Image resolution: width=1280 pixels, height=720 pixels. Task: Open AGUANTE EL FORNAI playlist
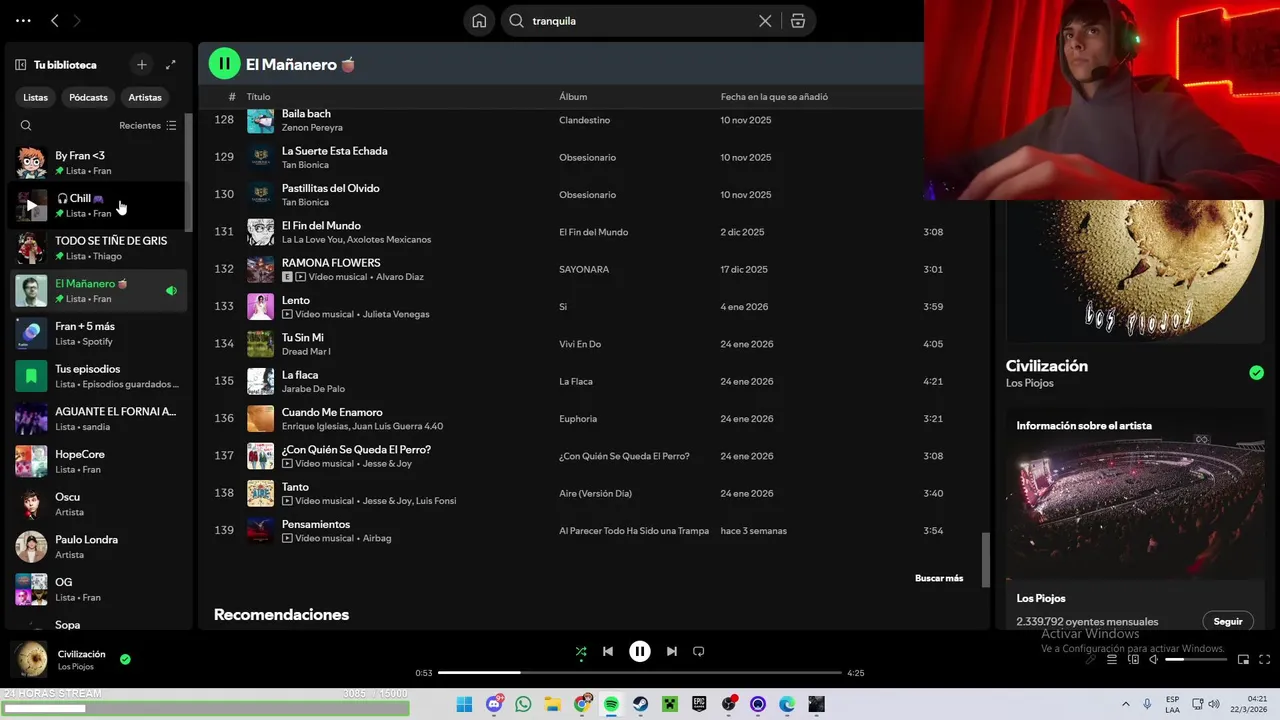[97, 419]
